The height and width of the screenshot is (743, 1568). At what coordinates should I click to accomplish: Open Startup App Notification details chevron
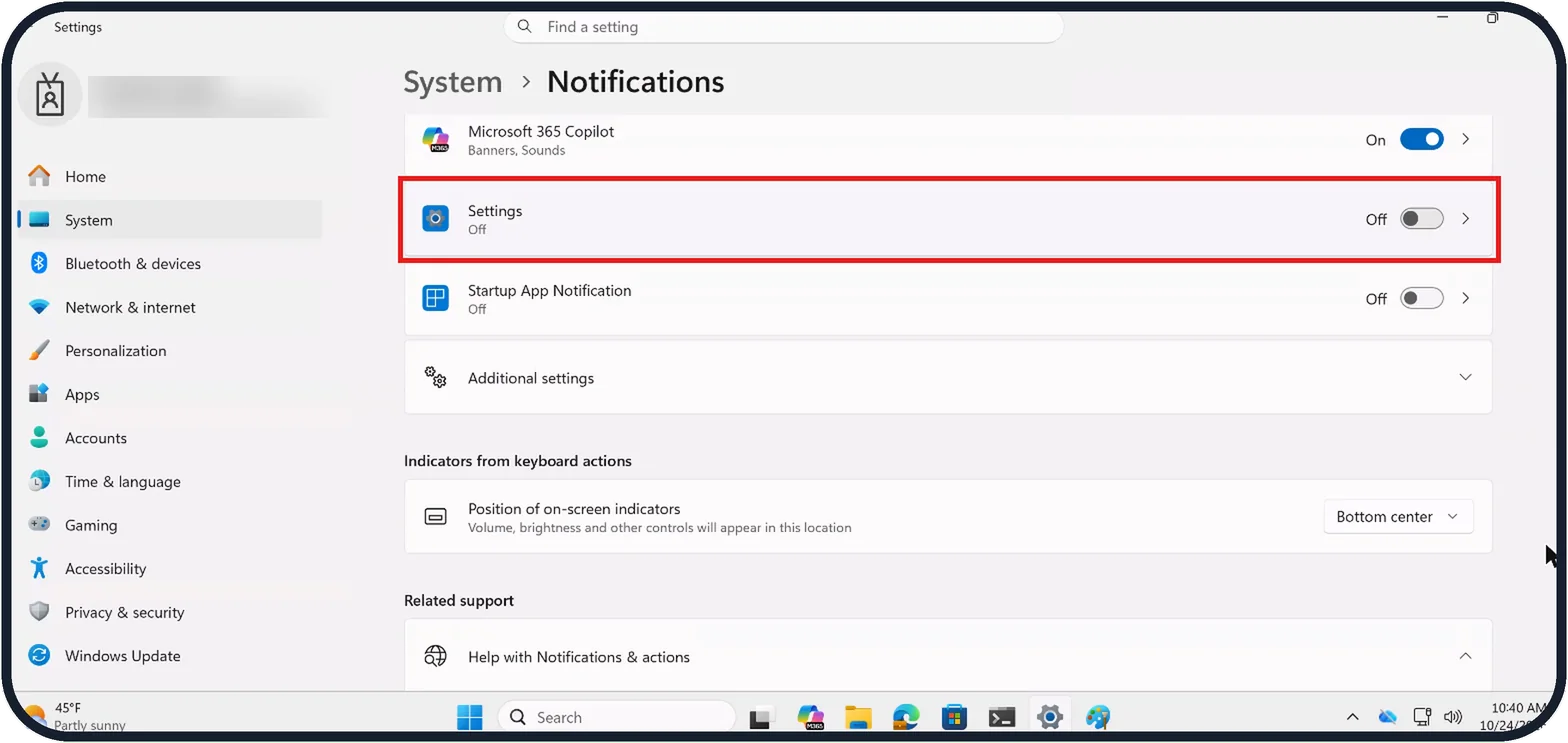(x=1466, y=298)
